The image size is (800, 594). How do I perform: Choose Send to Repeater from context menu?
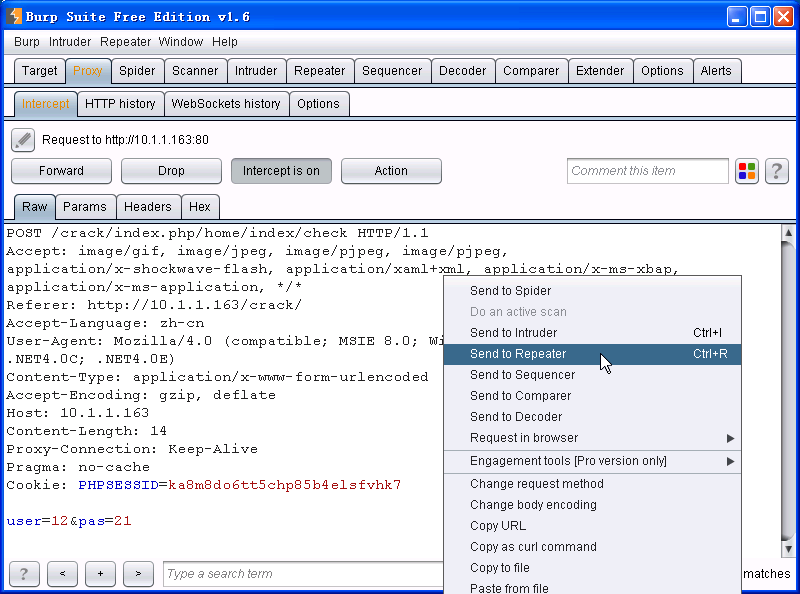(592, 354)
